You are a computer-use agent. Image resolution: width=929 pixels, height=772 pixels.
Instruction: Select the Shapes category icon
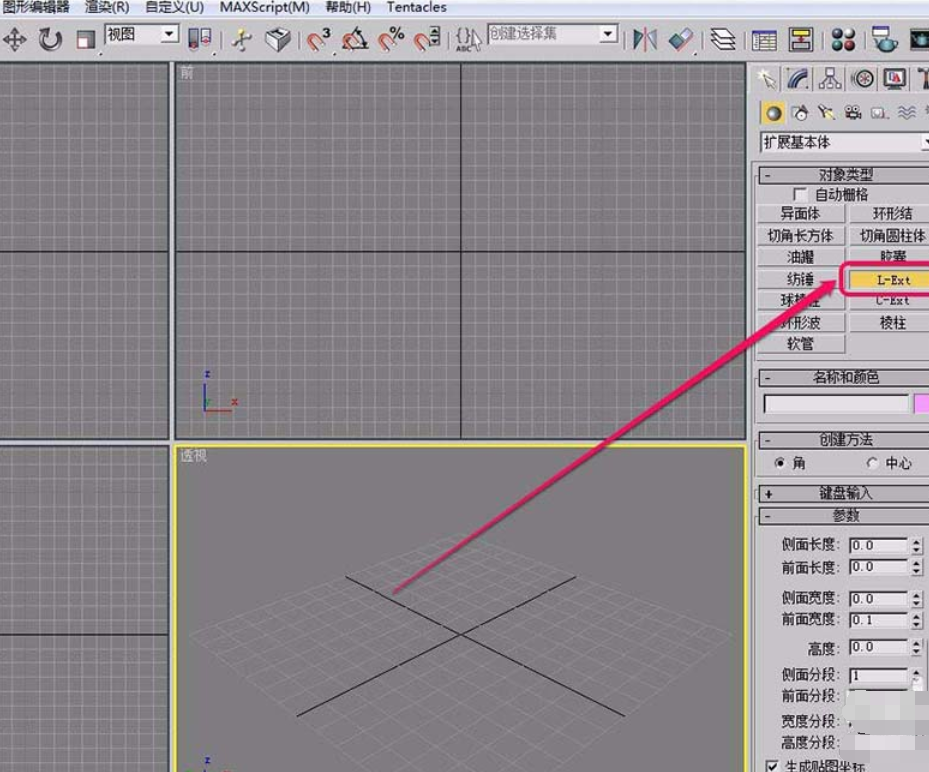point(800,113)
